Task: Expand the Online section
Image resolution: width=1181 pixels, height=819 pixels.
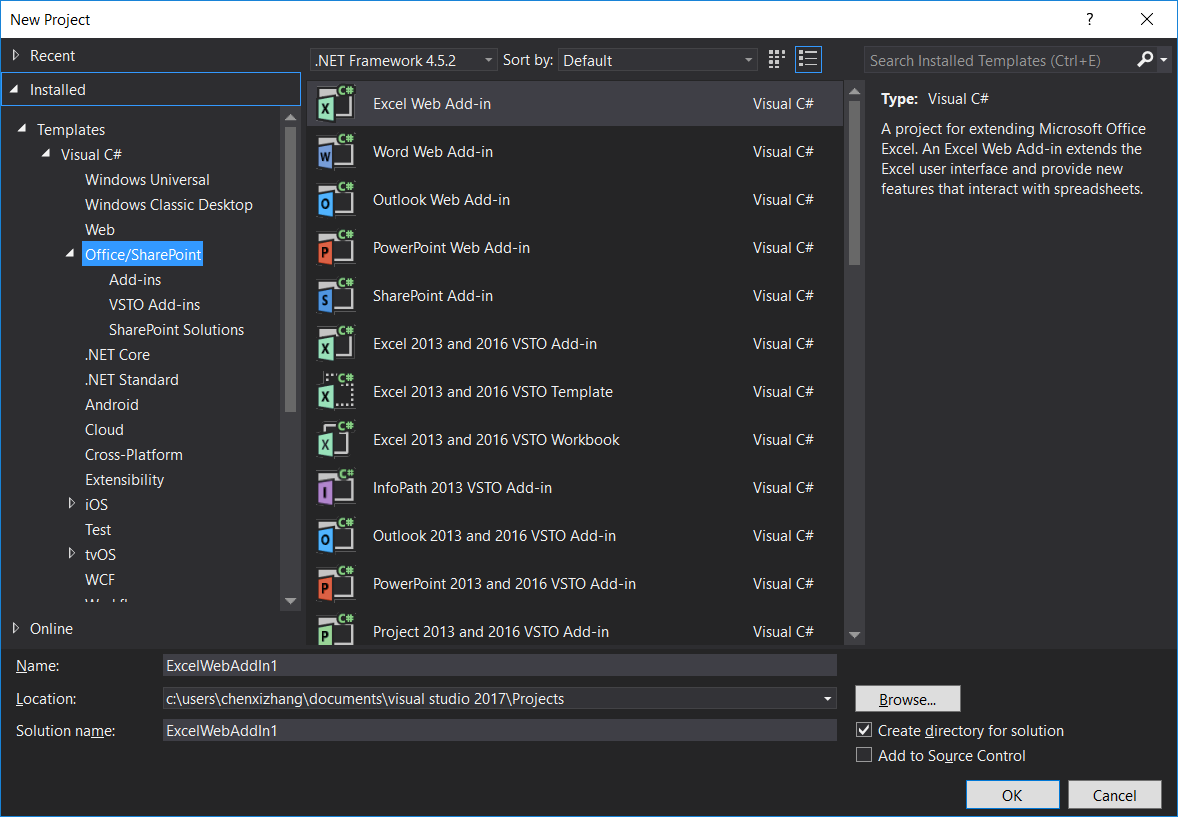Action: (16, 629)
